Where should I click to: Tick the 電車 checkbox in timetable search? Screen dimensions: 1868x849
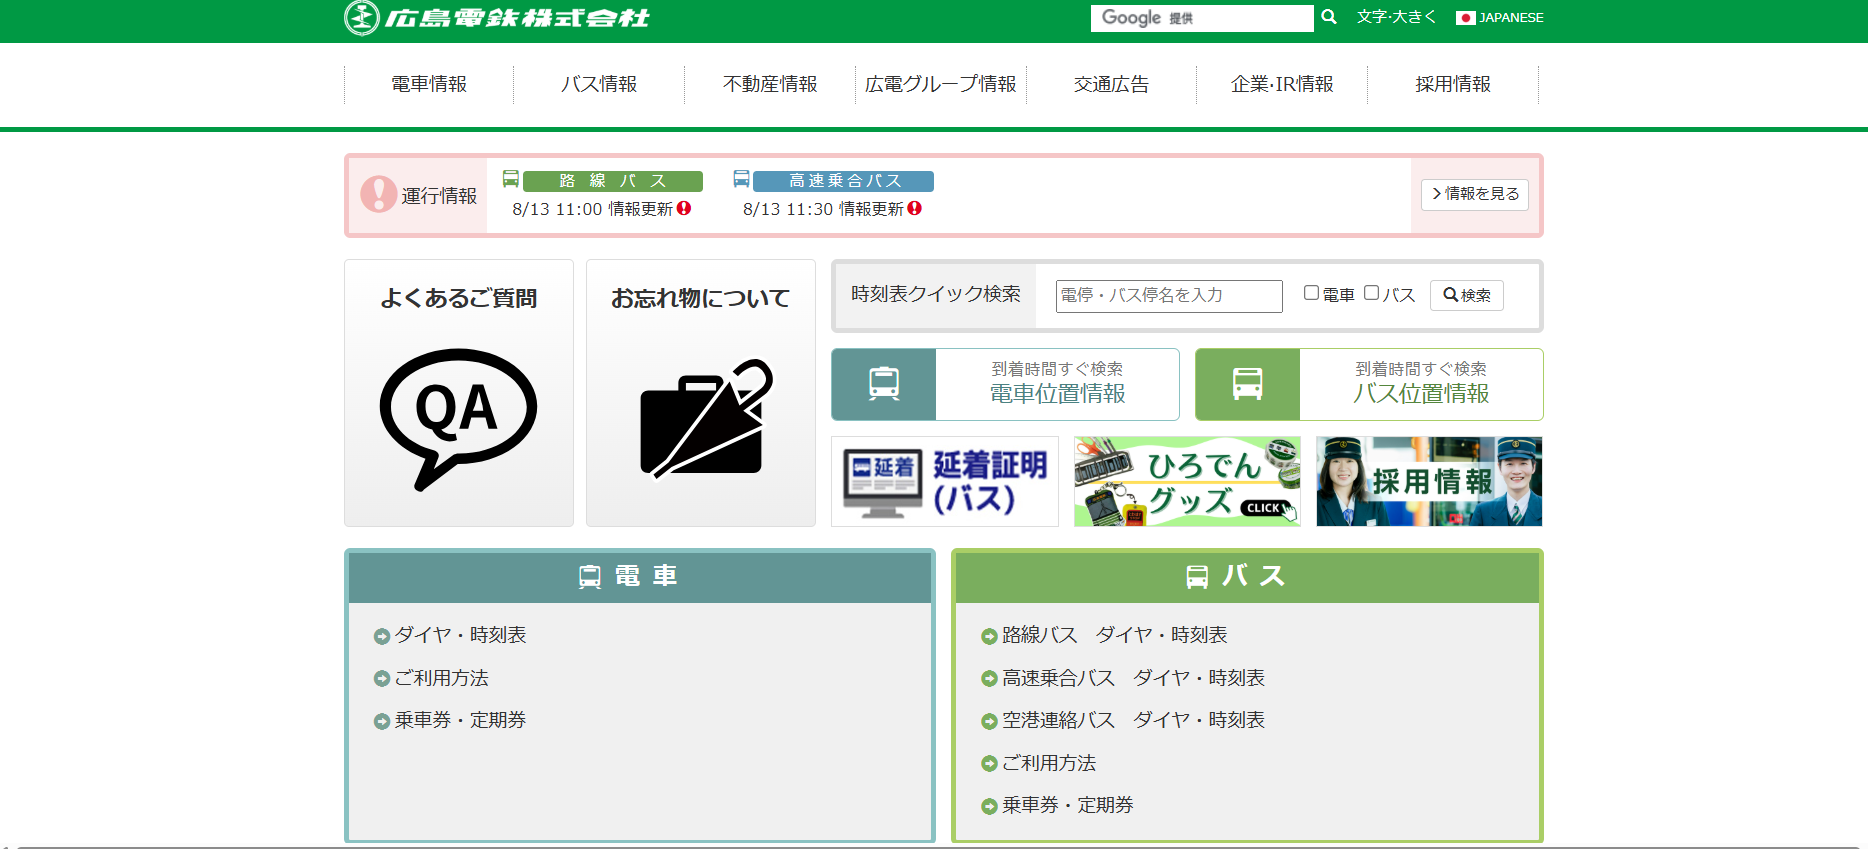(1311, 293)
